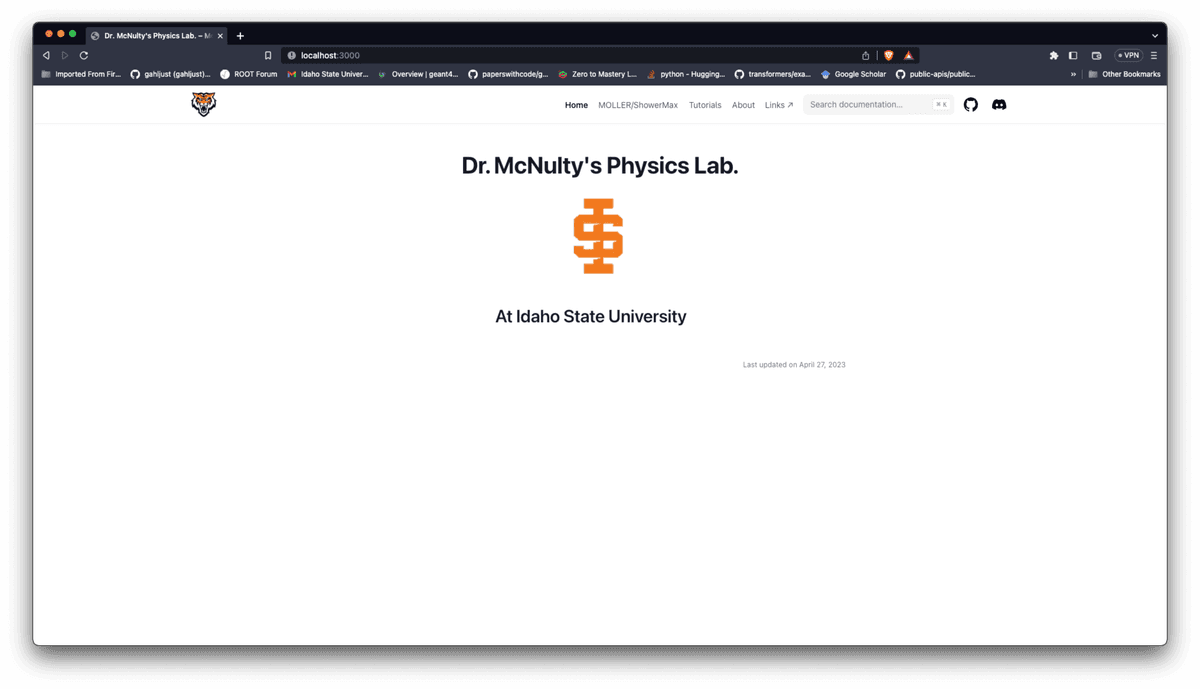Image resolution: width=1200 pixels, height=689 pixels.
Task: Open the Tutorials nav item
Action: click(x=705, y=105)
